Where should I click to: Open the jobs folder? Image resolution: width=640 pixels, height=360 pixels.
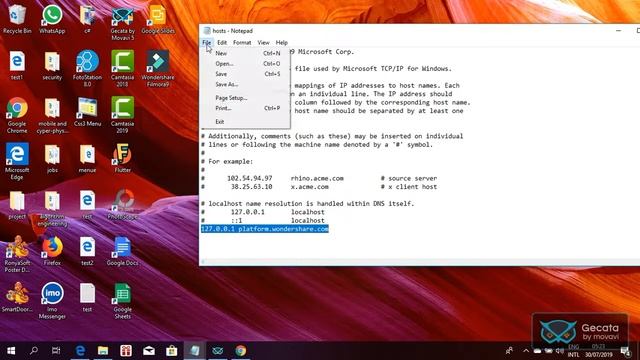(x=52, y=158)
